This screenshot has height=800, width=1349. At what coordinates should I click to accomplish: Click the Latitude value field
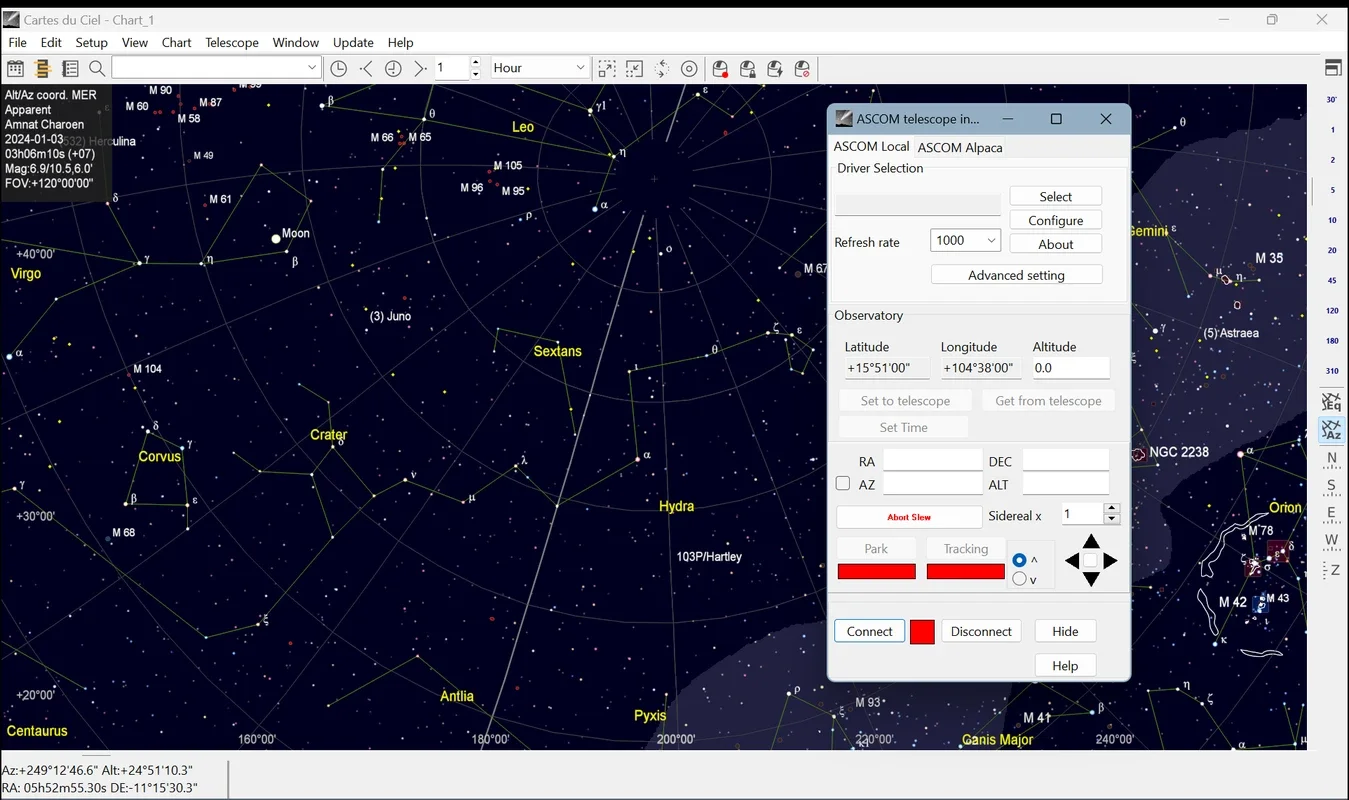[887, 368]
